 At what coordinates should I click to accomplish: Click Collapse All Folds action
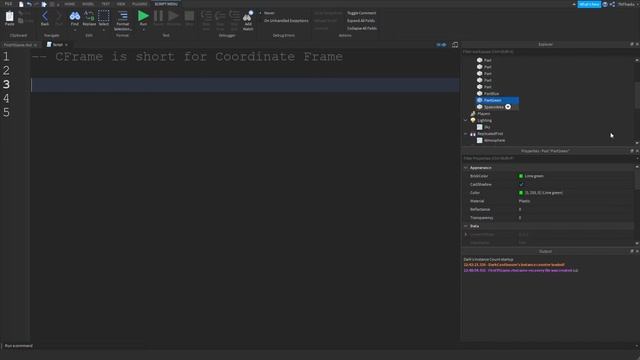[362, 28]
